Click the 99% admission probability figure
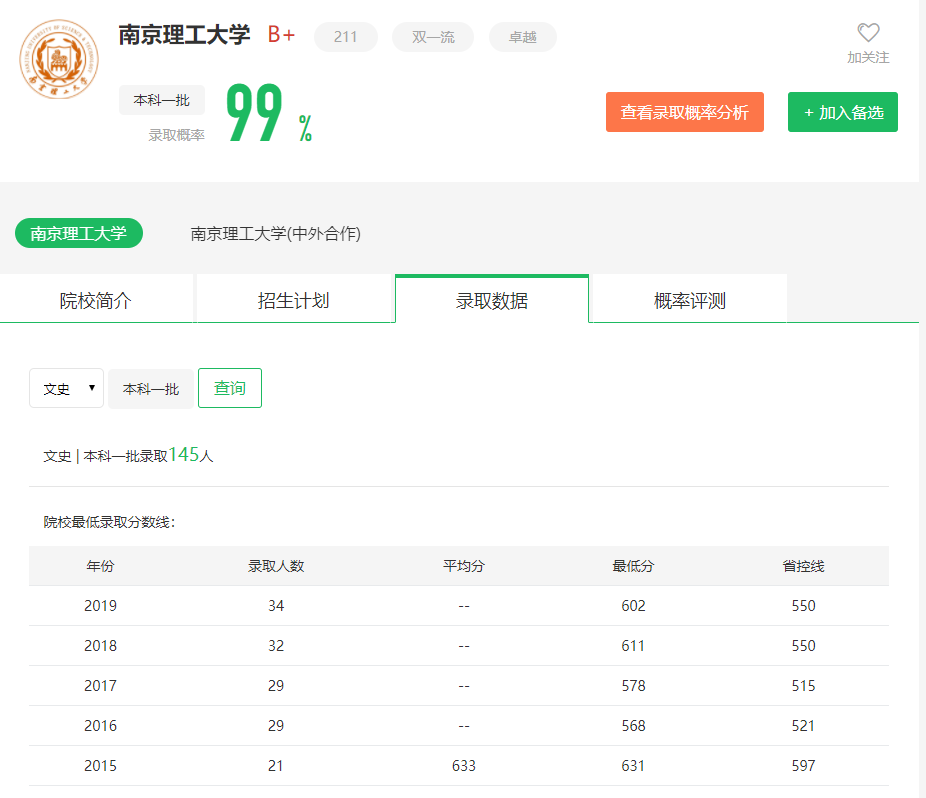 269,113
